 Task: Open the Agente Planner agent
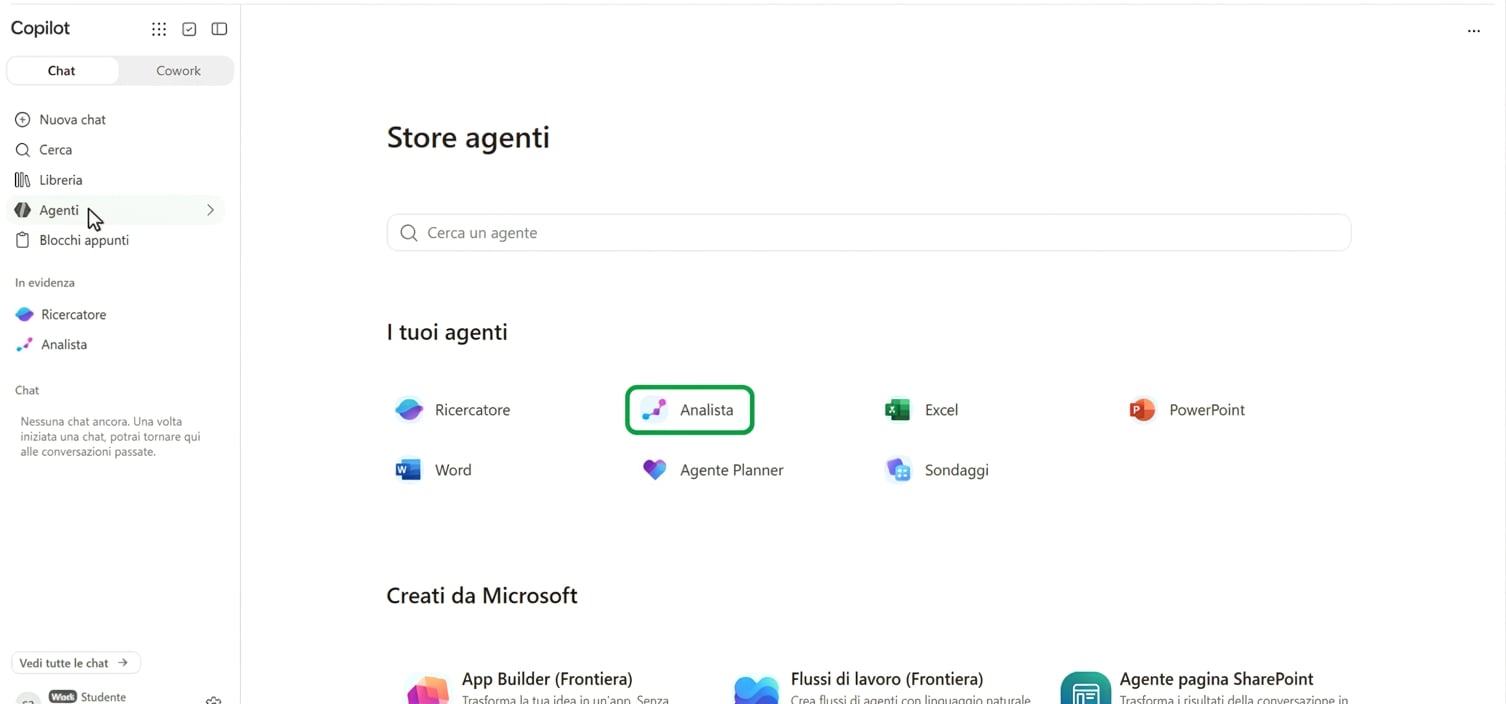pos(713,470)
